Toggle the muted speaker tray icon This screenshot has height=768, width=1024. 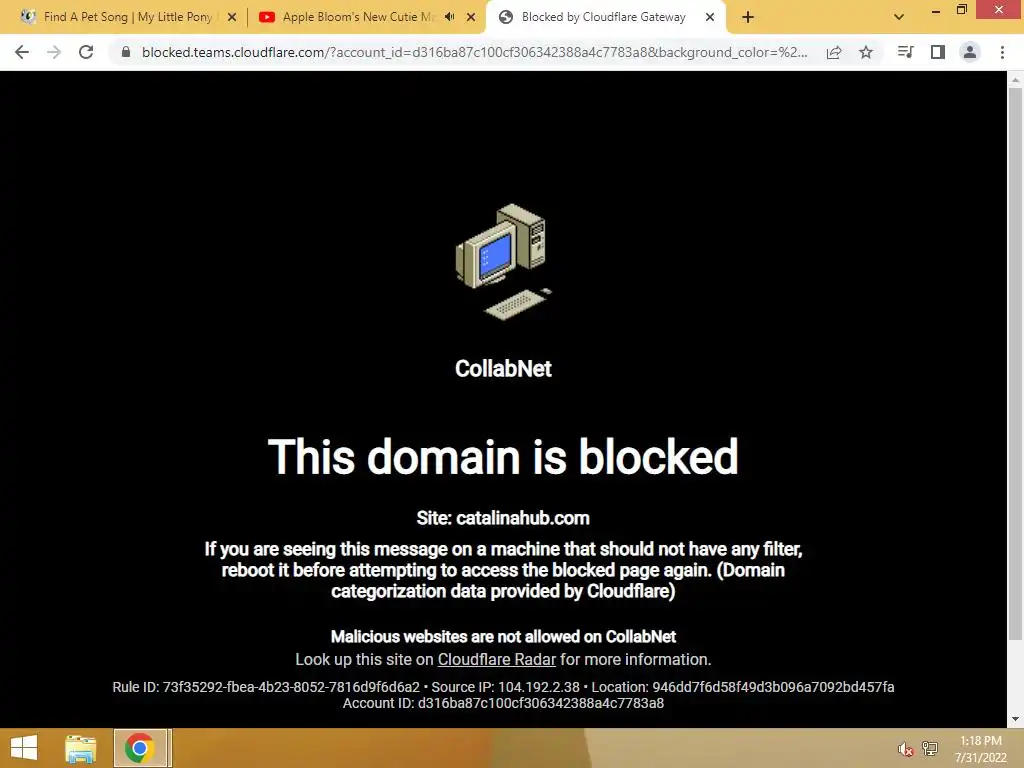904,749
